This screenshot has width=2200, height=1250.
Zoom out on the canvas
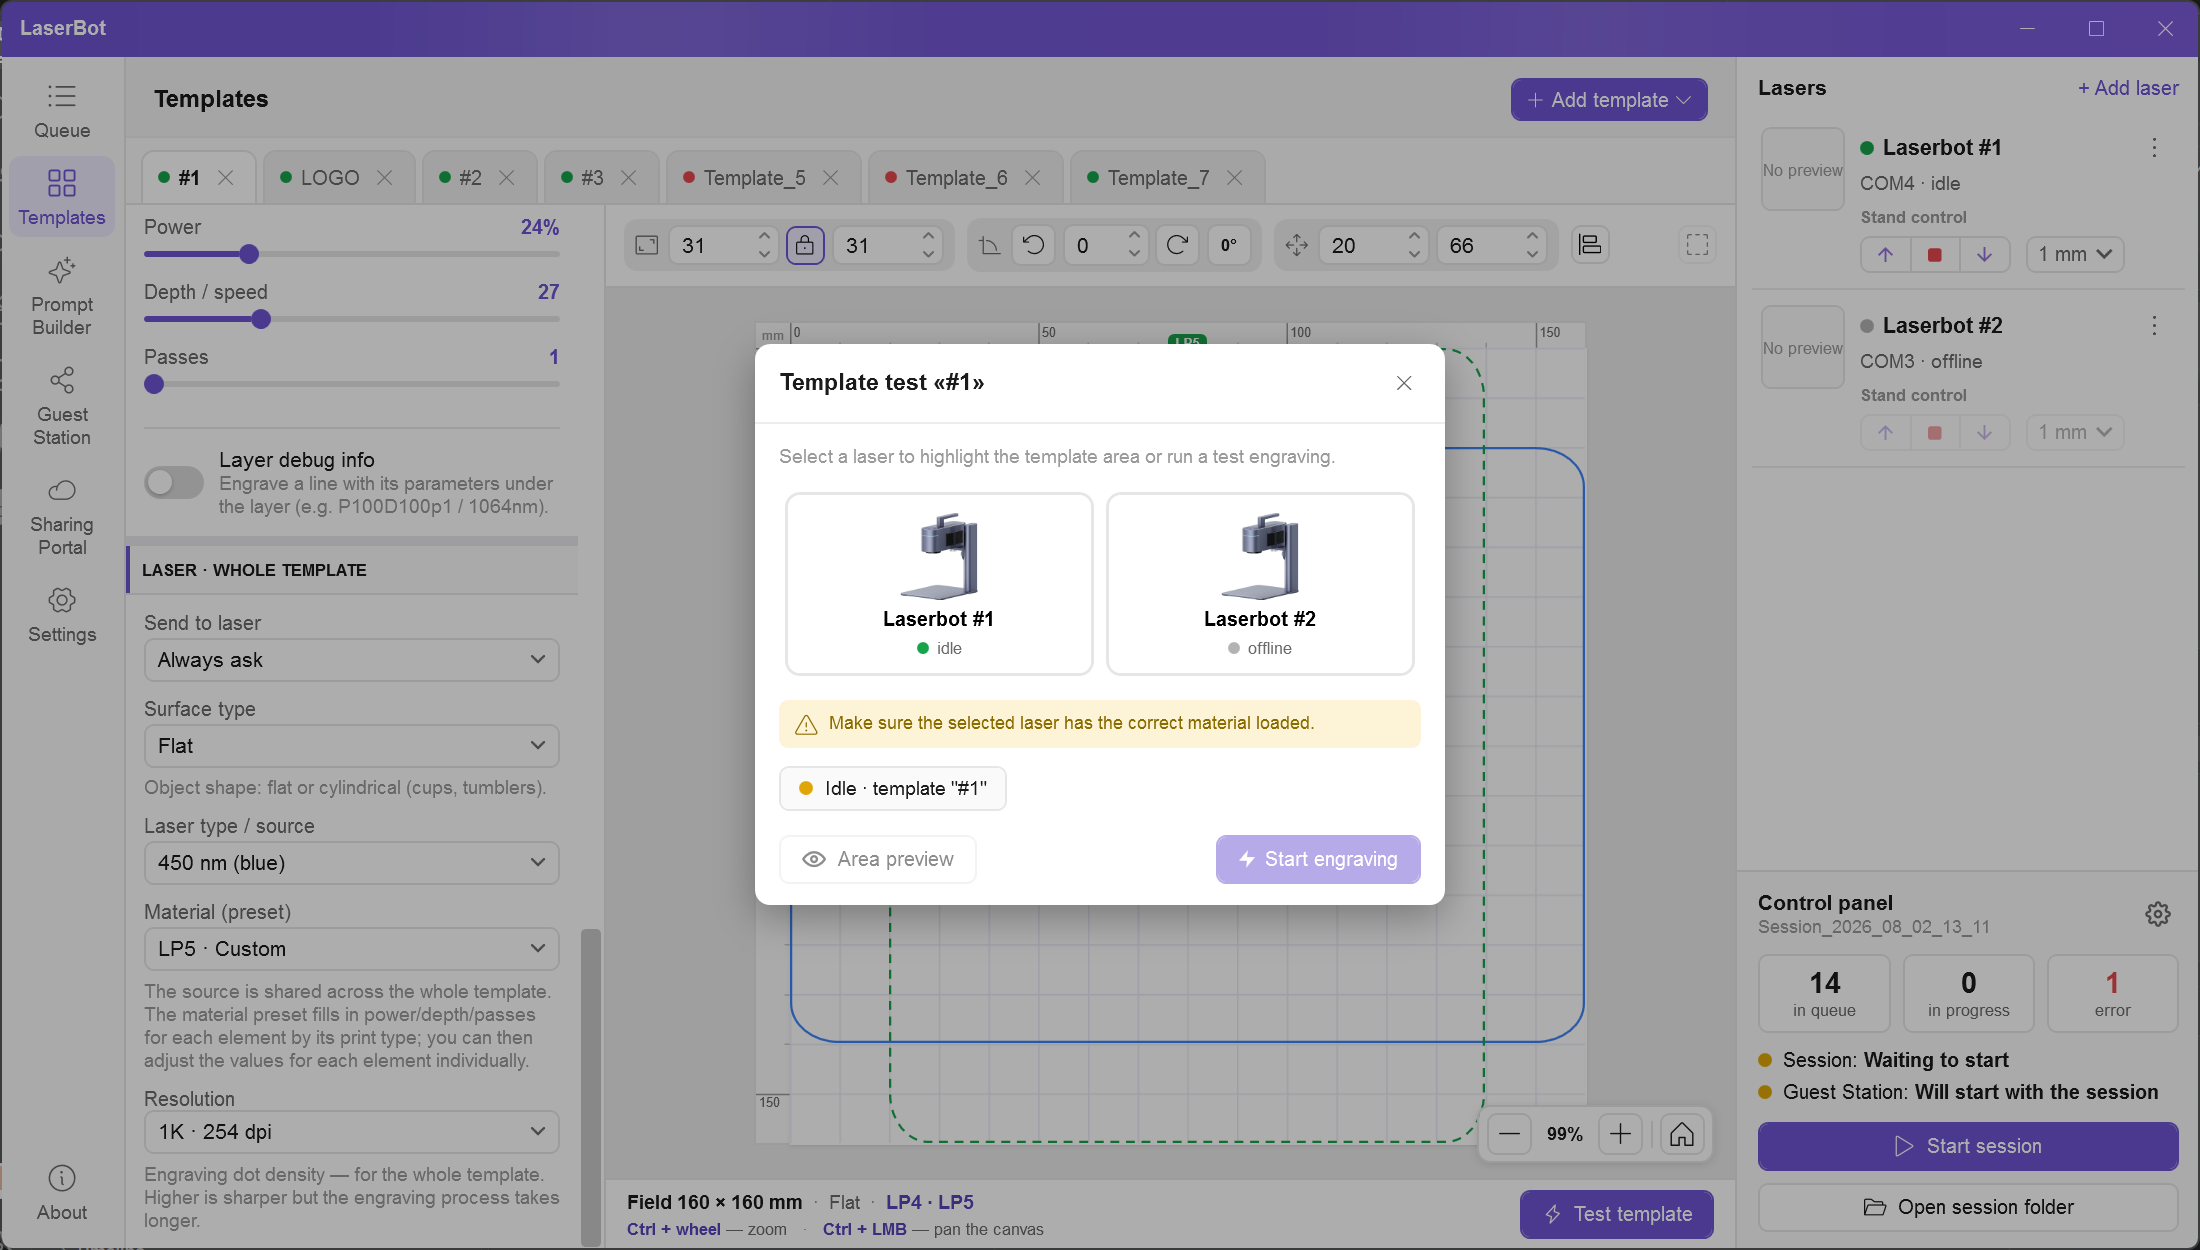tap(1510, 1134)
